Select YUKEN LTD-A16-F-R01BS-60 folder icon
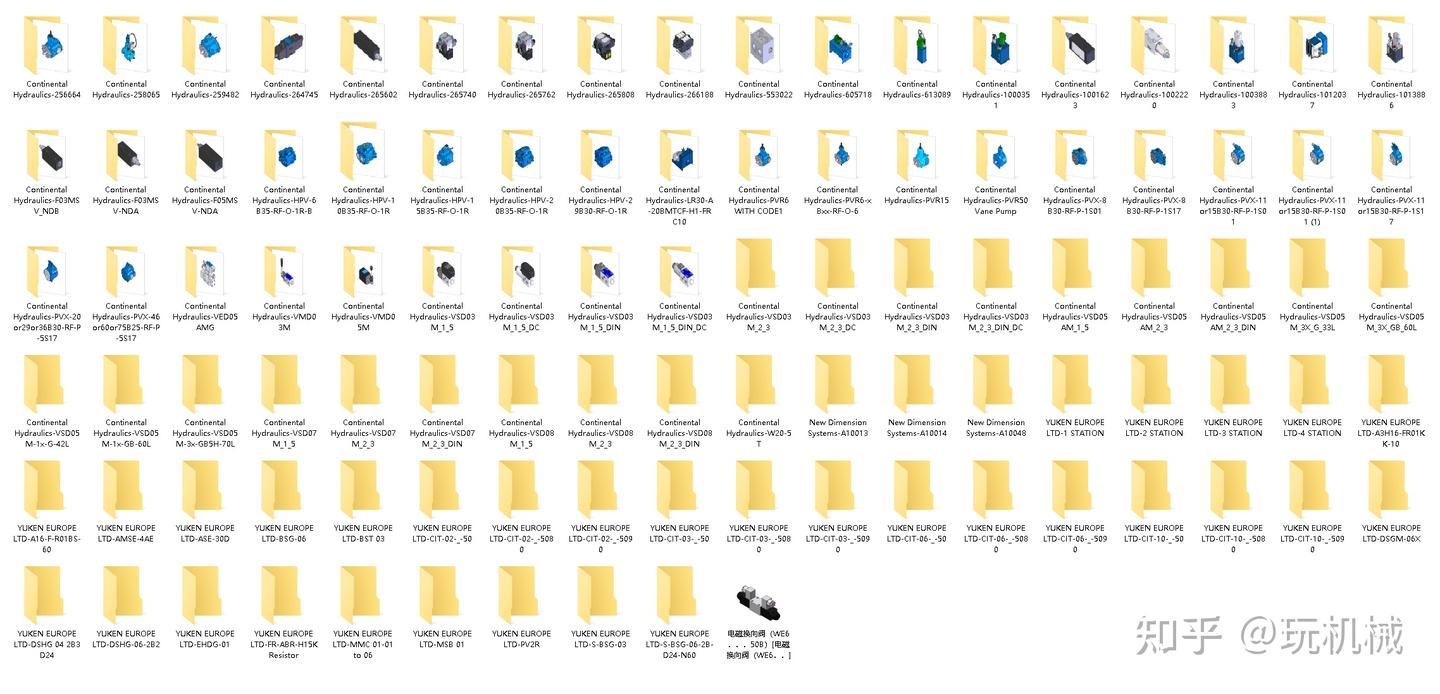This screenshot has height=694, width=1440. click(47, 490)
